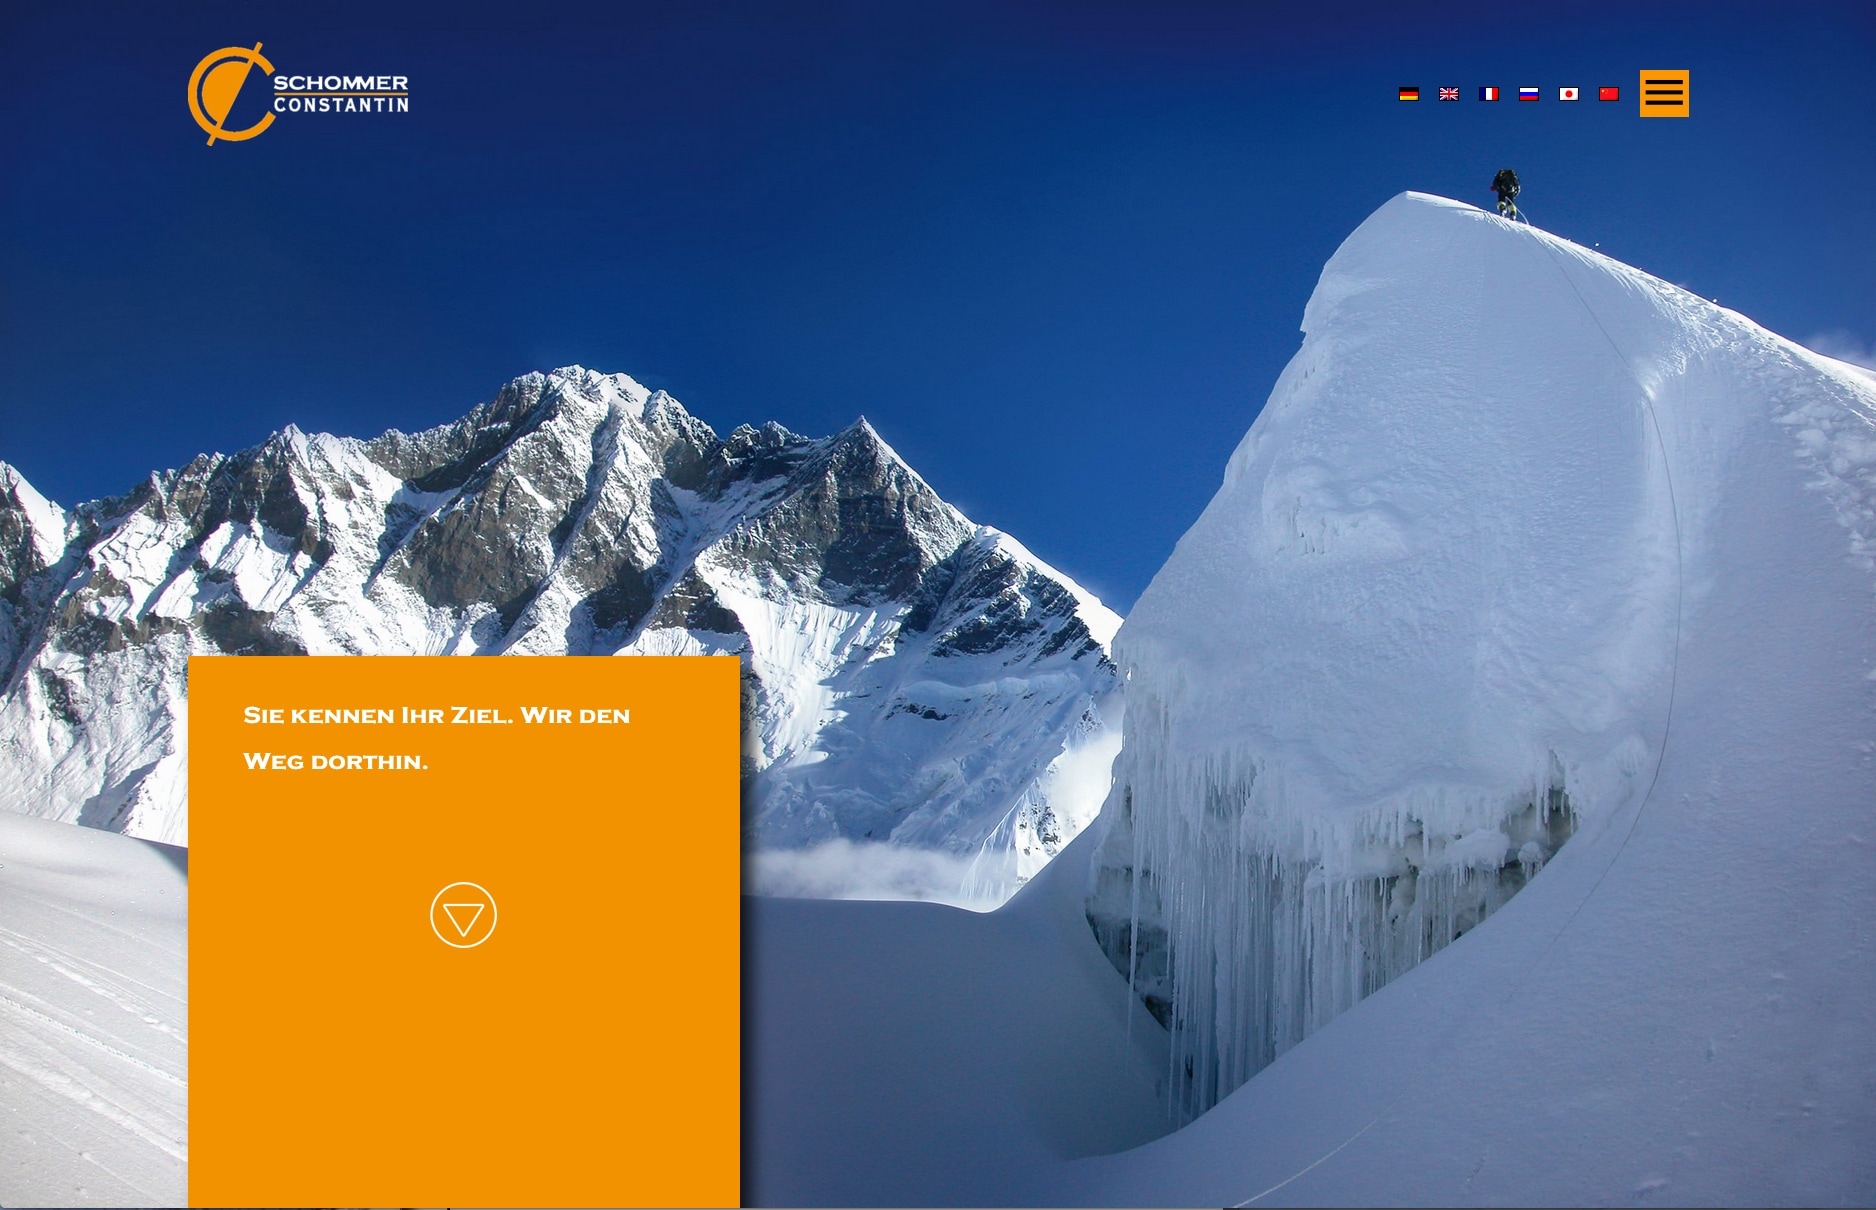Image resolution: width=1876 pixels, height=1210 pixels.
Task: Click the circled down-arrow in orange box
Action: tap(463, 915)
